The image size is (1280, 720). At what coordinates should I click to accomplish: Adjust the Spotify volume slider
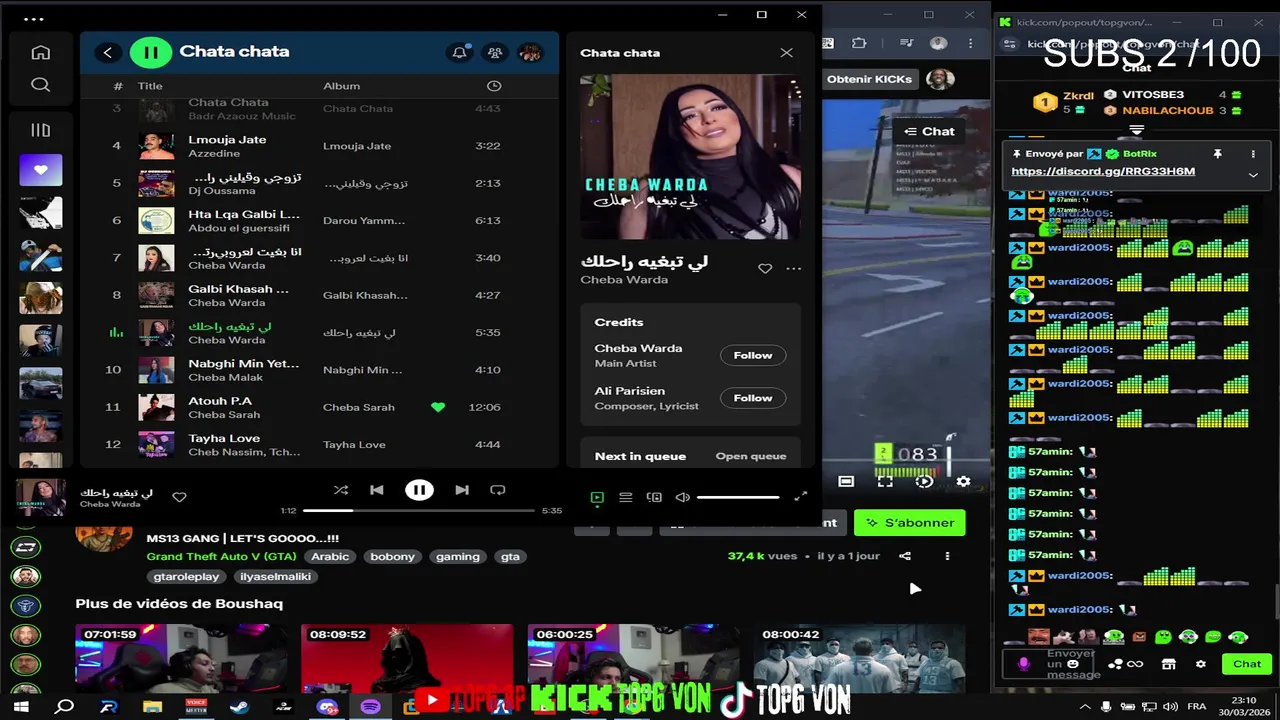tap(738, 497)
